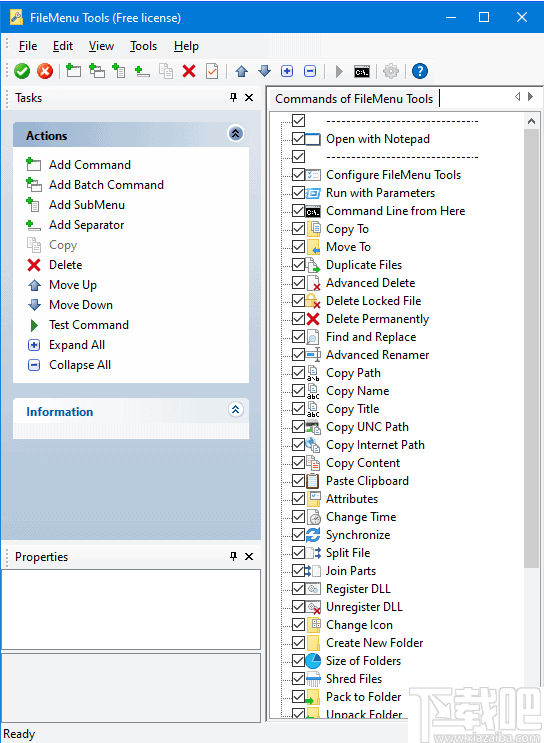
Task: Toggle the Attributes checkbox
Action: click(298, 499)
